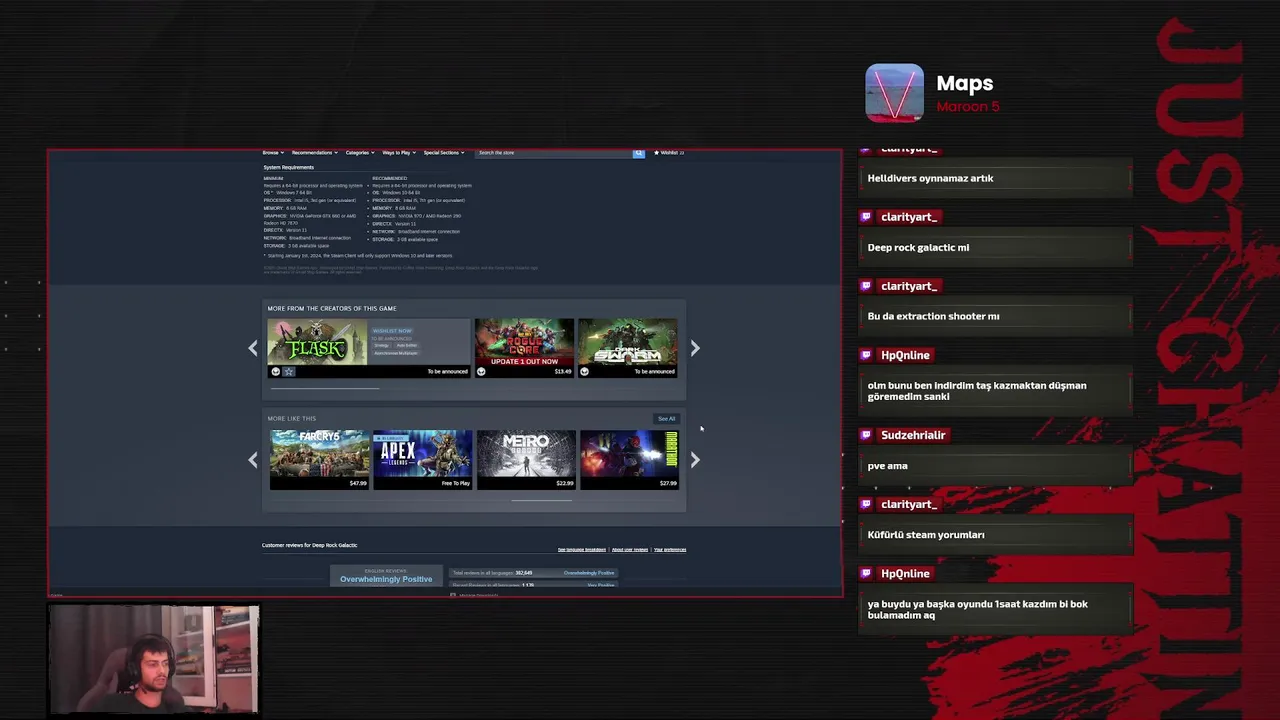Open Your preferences link
Image resolution: width=1280 pixels, height=720 pixels.
tap(670, 550)
